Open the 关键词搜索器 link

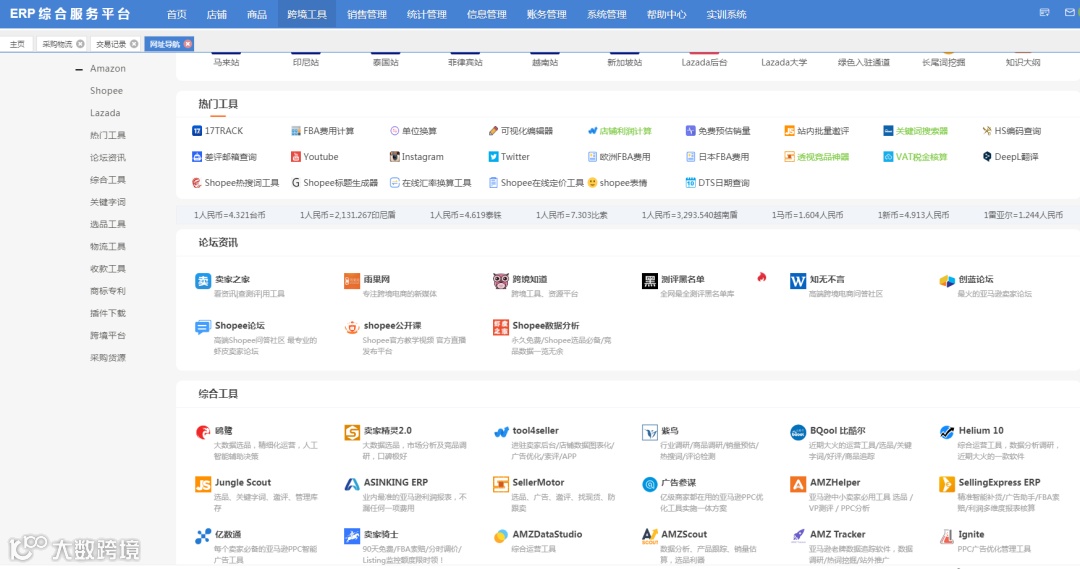coord(922,131)
